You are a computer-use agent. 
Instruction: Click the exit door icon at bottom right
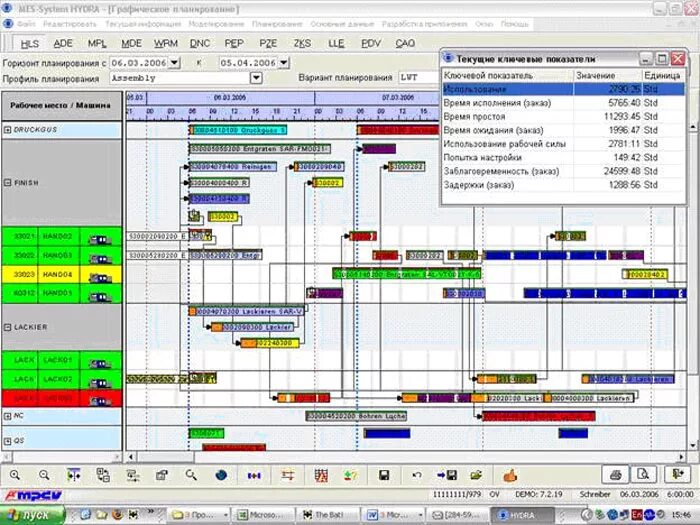678,474
